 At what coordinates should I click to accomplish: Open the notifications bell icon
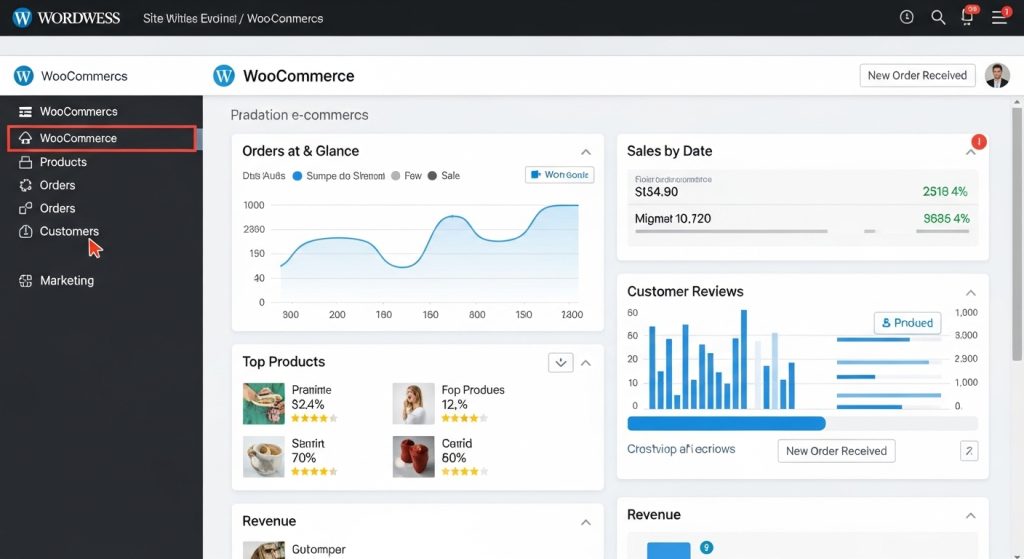[967, 17]
